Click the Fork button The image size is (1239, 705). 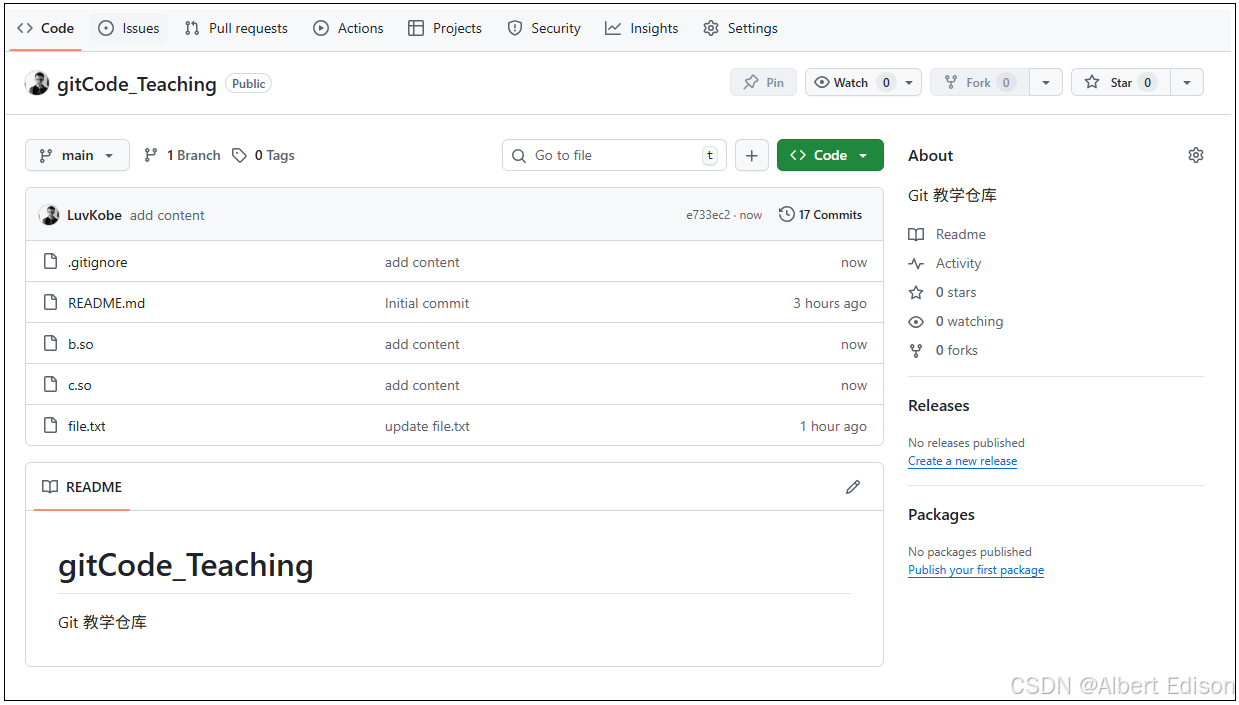[x=978, y=82]
